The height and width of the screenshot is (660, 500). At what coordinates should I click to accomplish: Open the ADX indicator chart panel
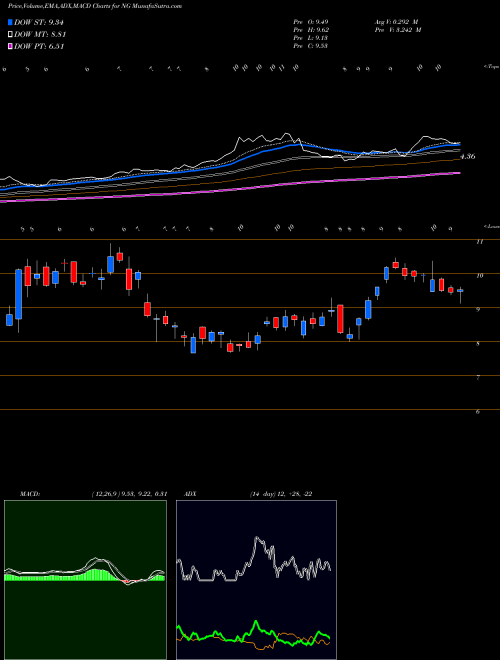point(256,580)
